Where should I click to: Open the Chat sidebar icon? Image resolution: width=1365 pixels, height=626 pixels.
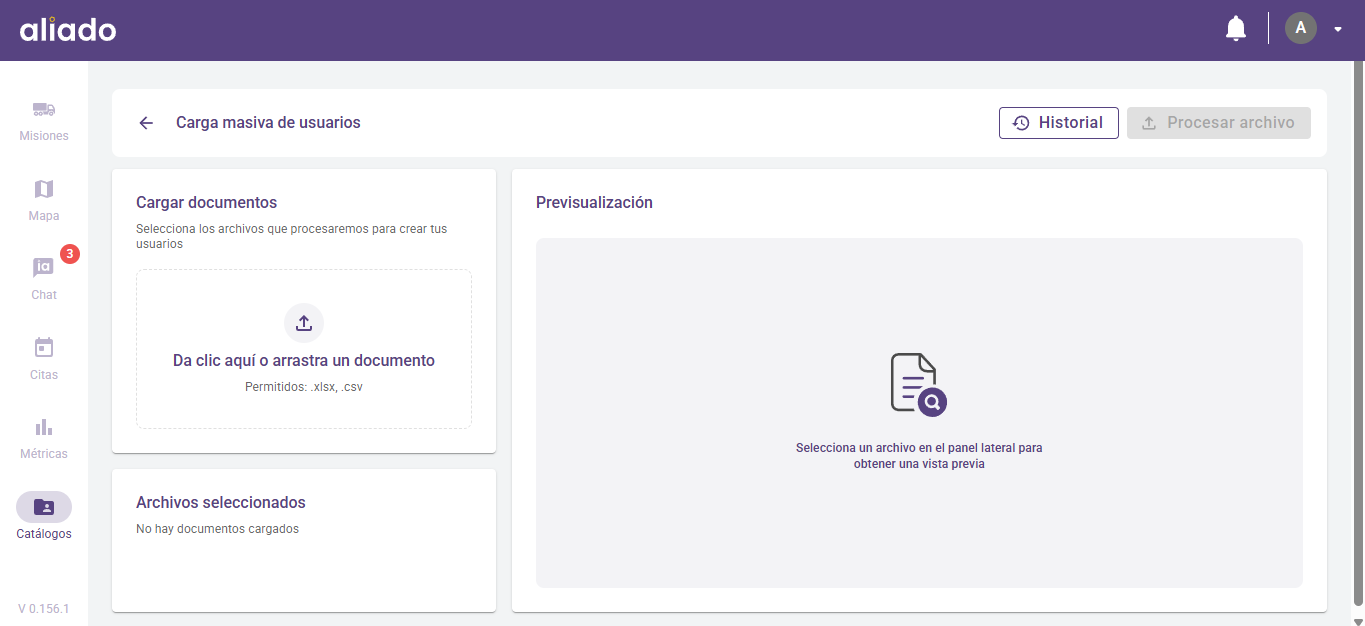tap(44, 268)
